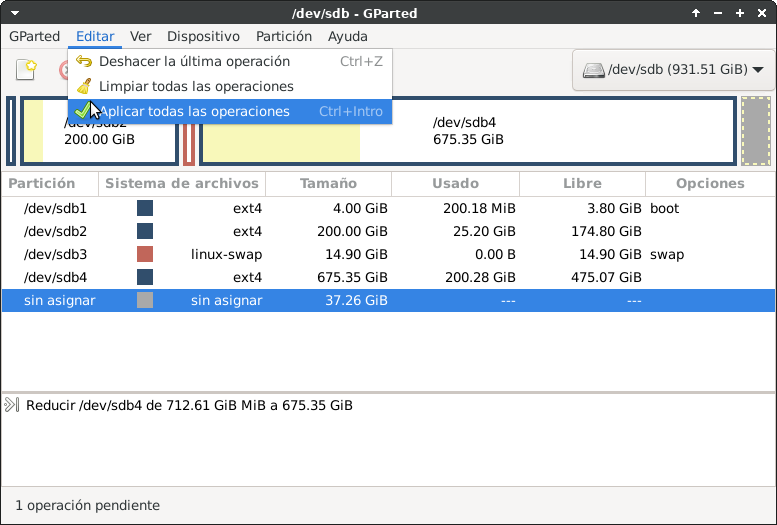Select Limpiar todas las operaciones

[x=196, y=87]
